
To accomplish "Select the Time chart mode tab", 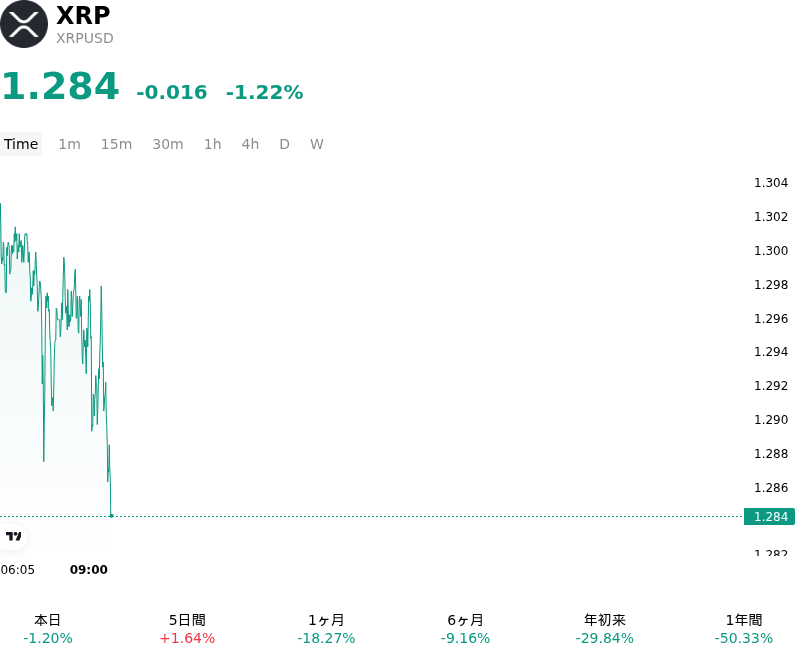I will [21, 144].
